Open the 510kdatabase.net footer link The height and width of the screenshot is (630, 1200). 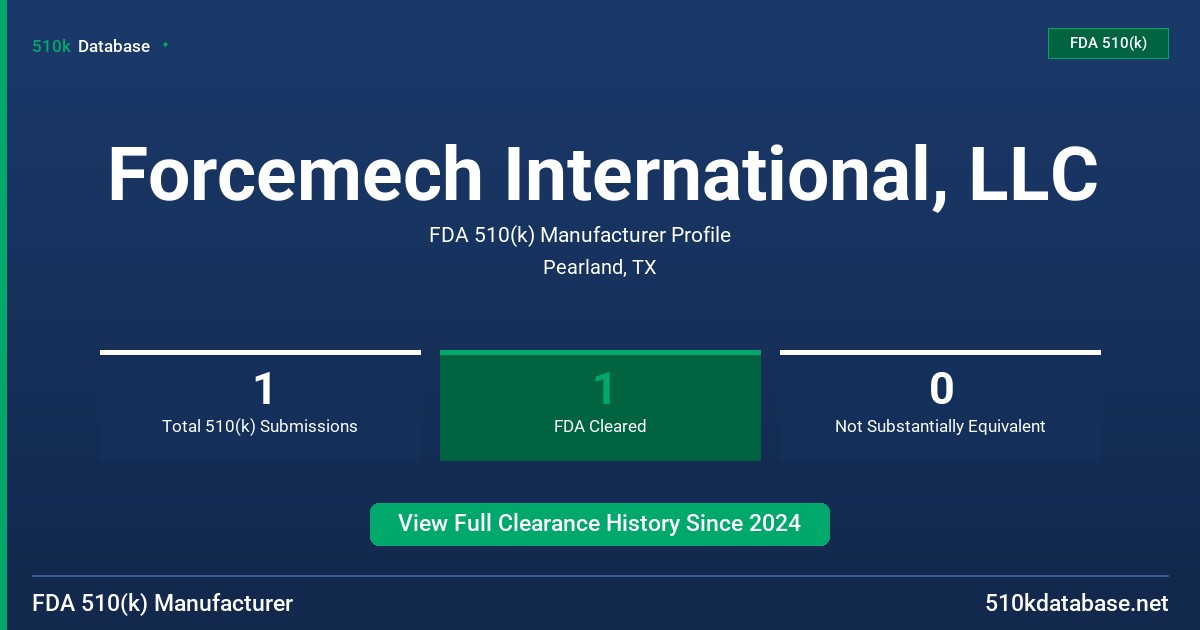1076,603
